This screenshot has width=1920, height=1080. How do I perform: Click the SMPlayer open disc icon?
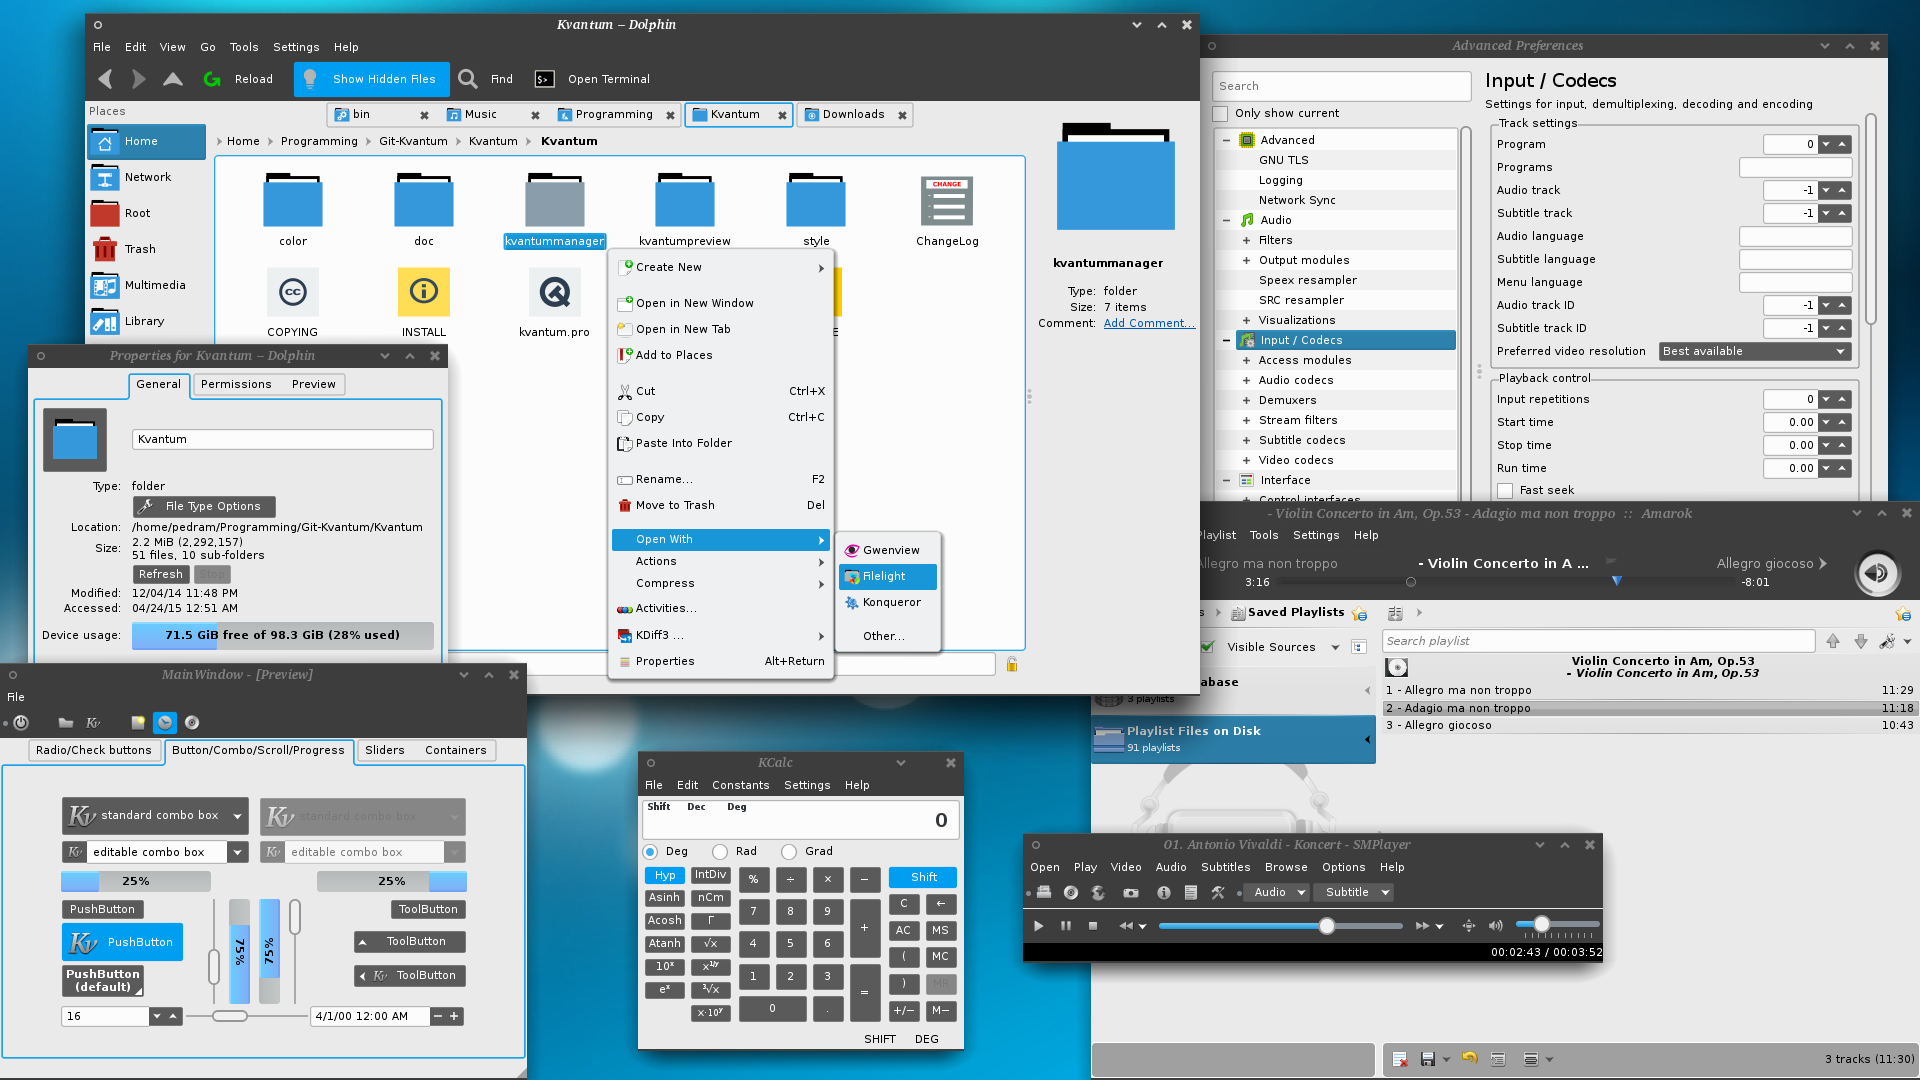[1071, 892]
